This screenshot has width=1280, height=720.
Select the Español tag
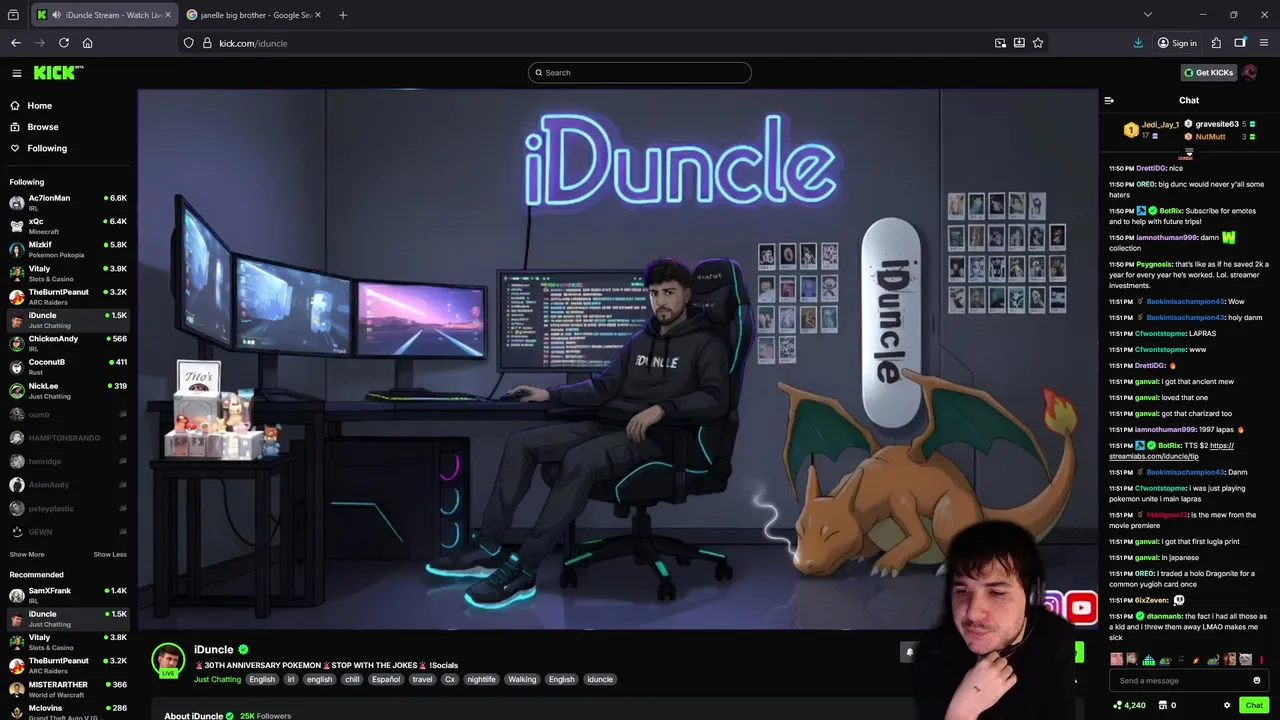[386, 679]
